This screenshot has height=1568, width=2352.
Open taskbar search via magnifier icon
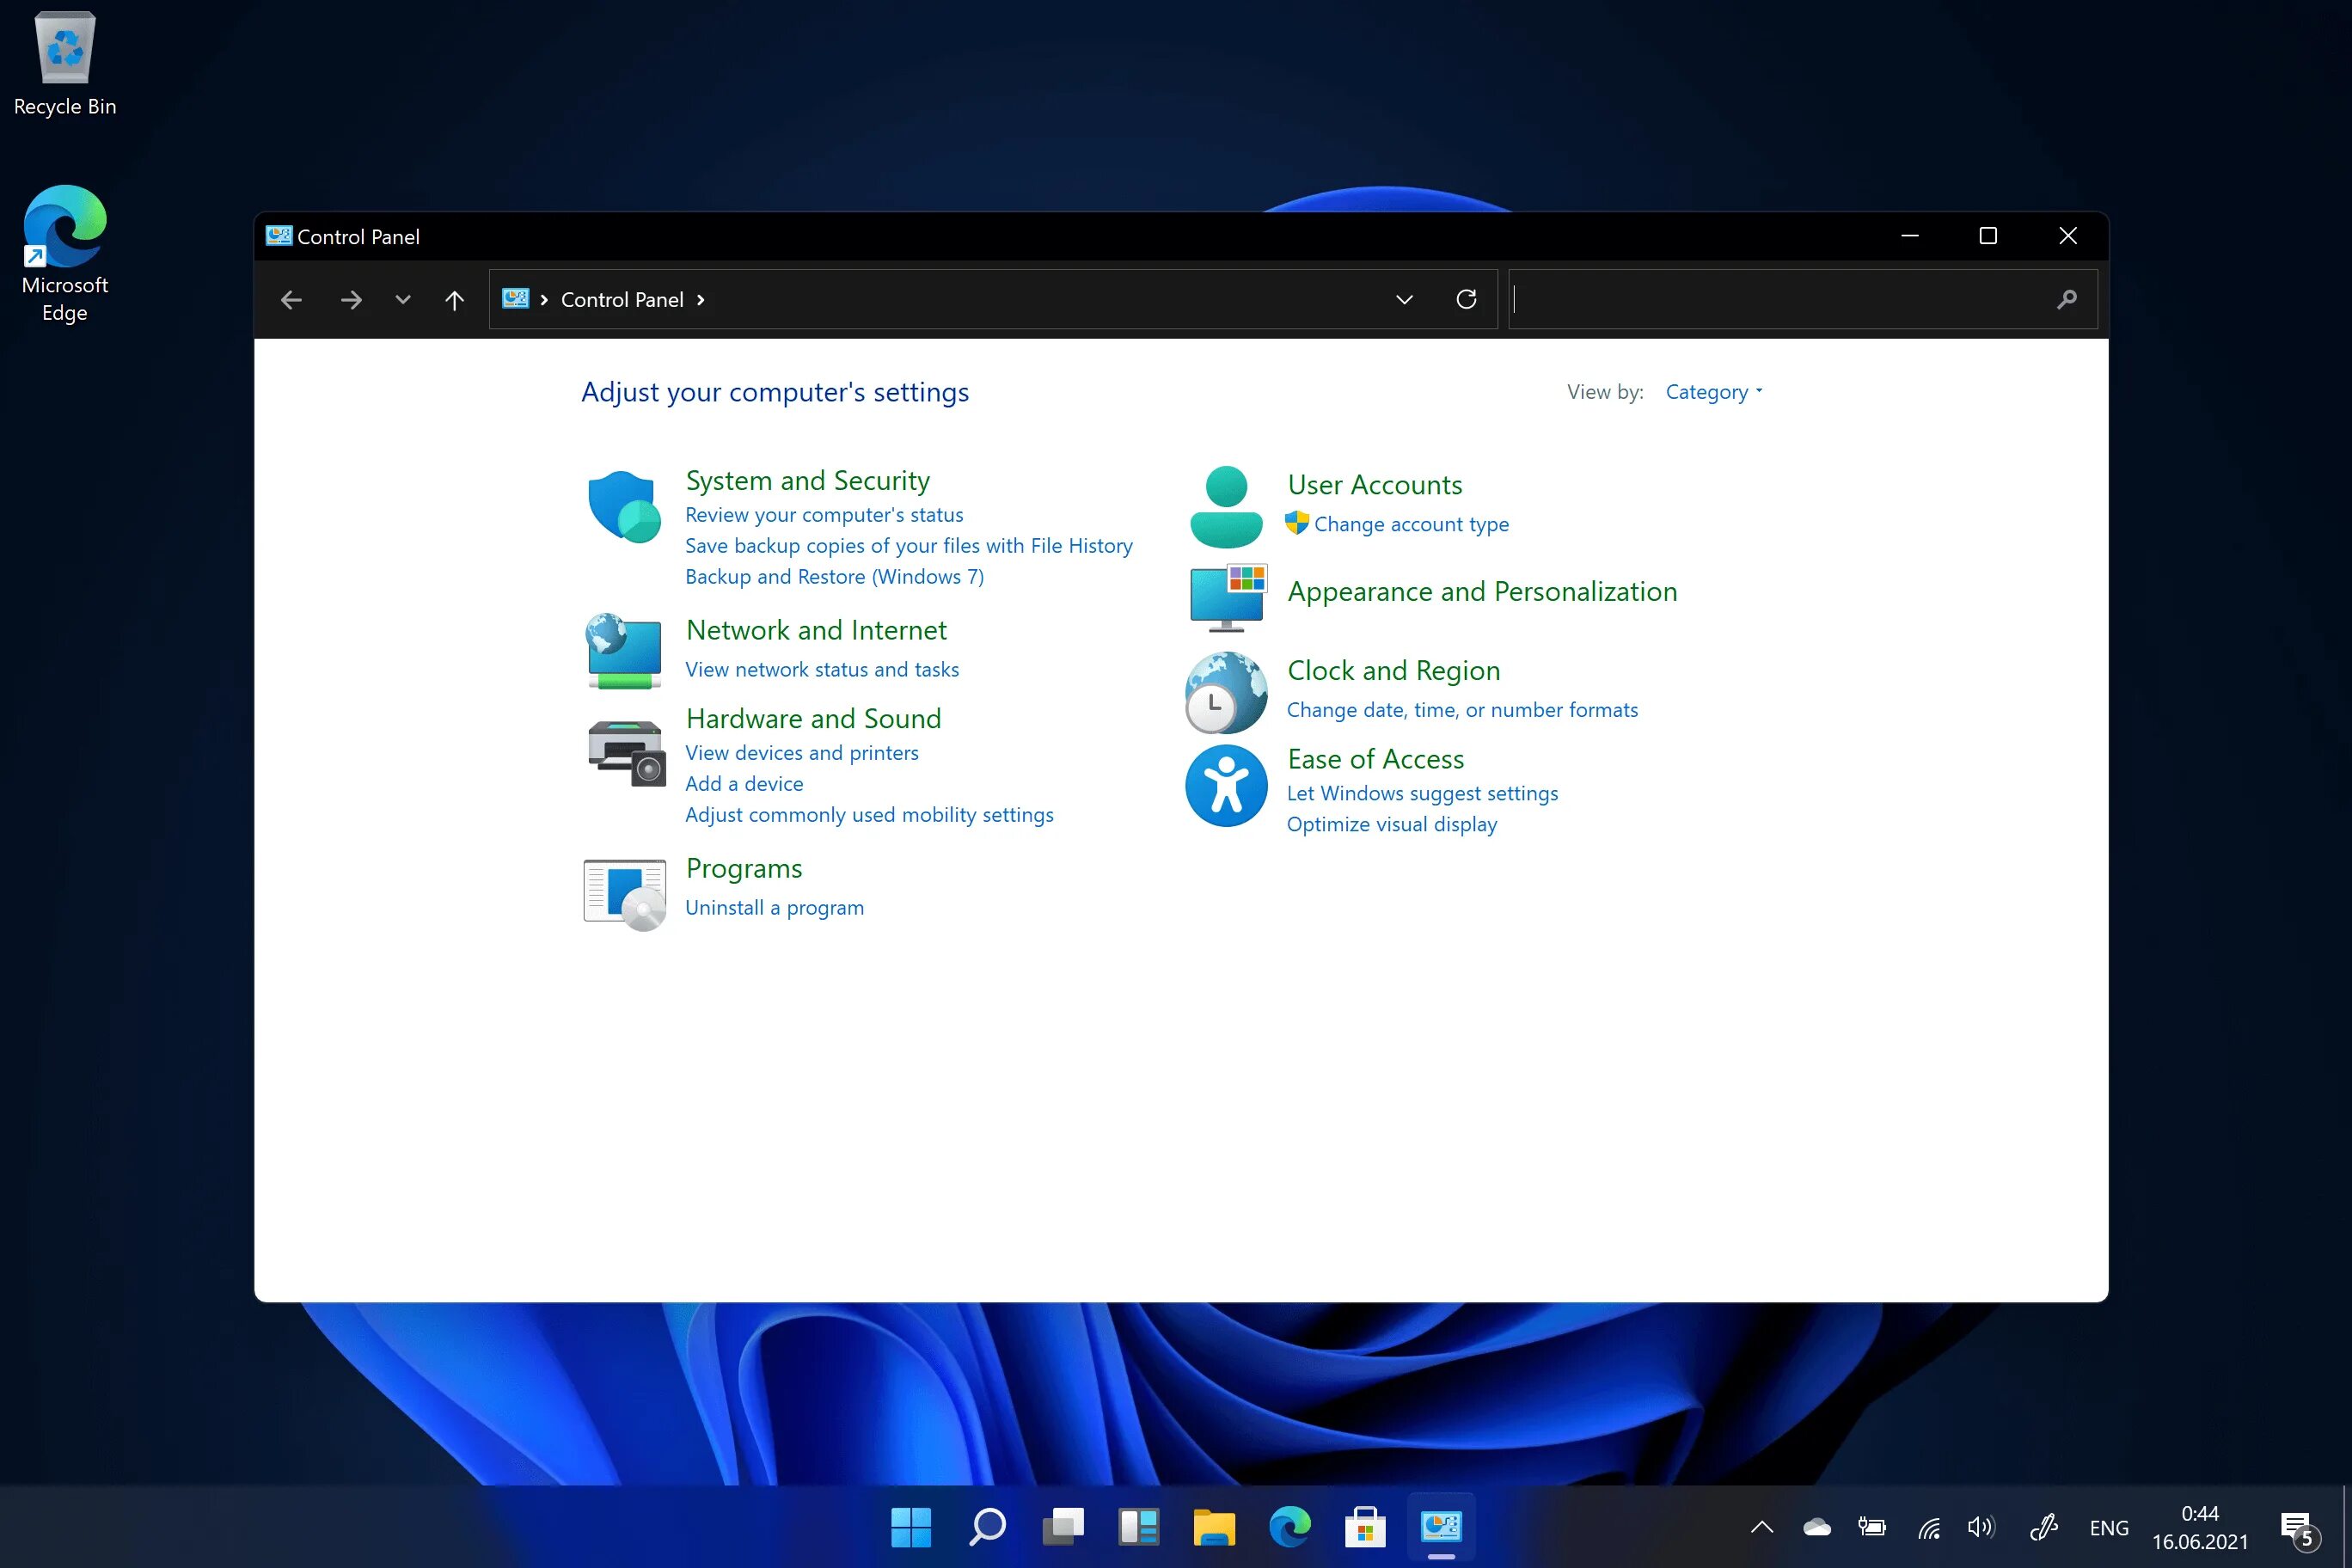987,1524
